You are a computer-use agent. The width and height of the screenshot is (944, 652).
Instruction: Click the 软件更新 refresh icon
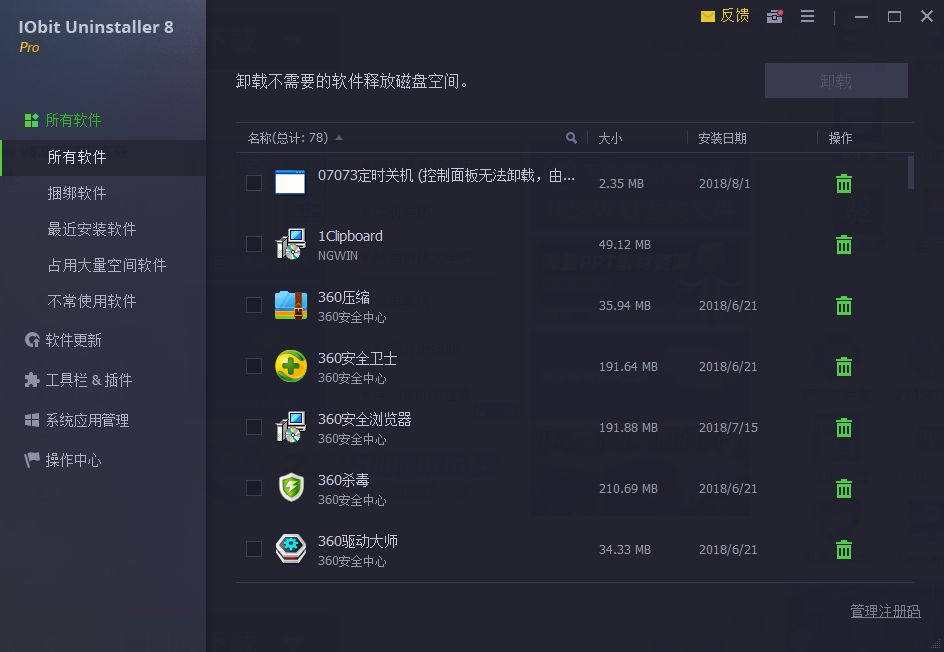[32, 340]
